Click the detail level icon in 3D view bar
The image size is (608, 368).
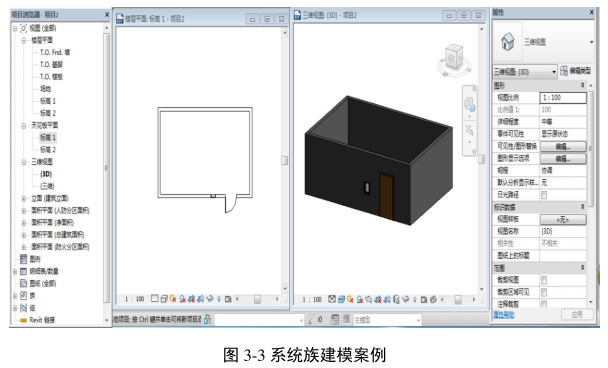pyautogui.click(x=332, y=299)
